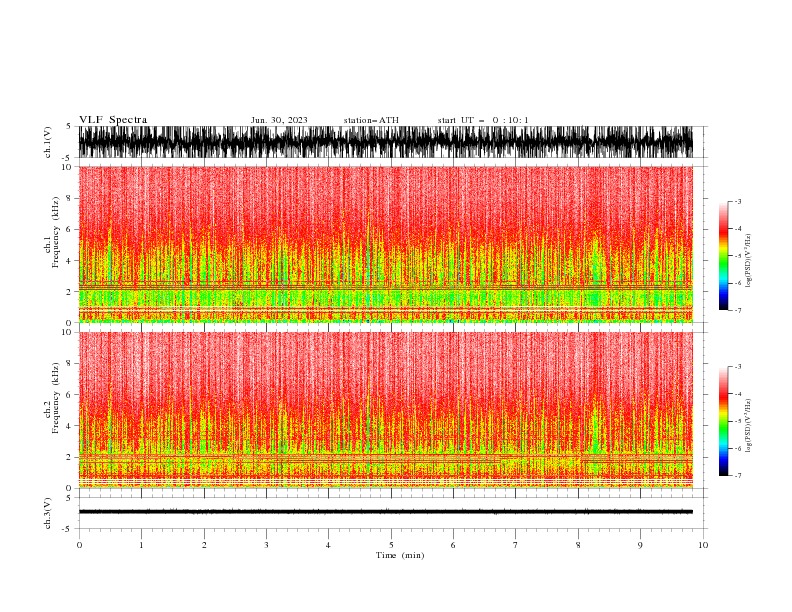Click the log(PSD) label beside ch.2 colorbar
This screenshot has height=612, width=792.
[x=748, y=426]
